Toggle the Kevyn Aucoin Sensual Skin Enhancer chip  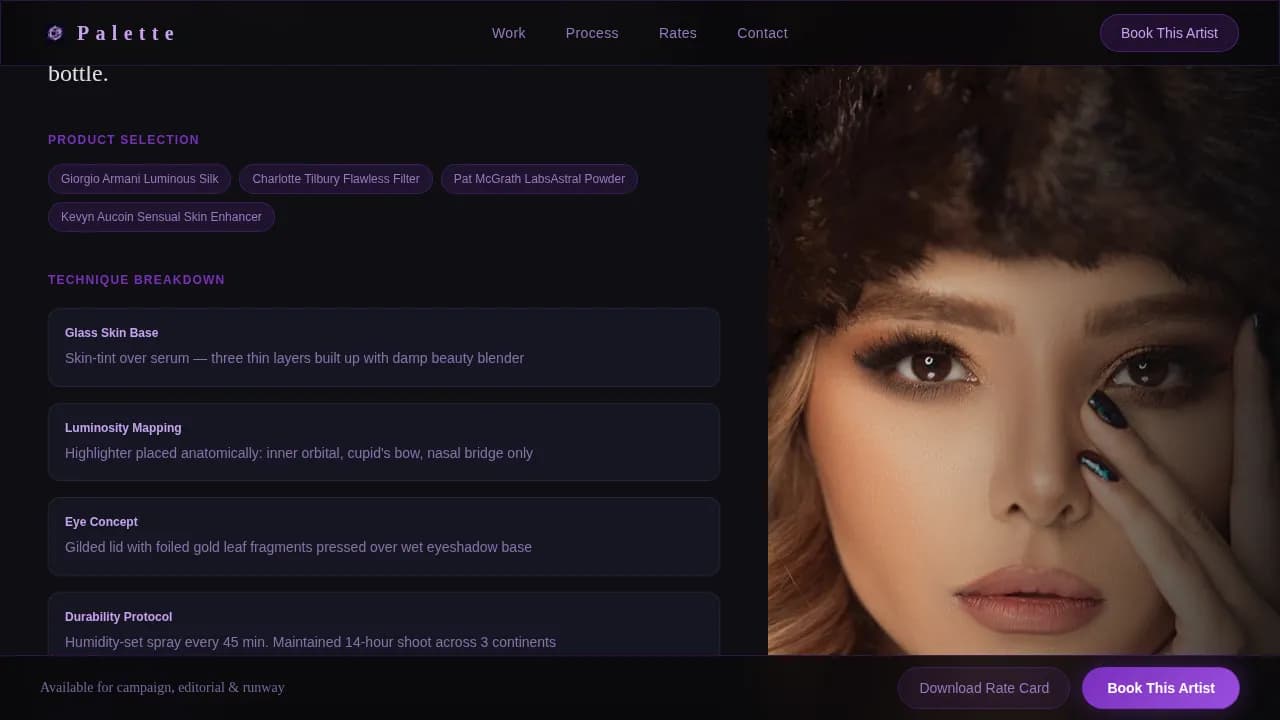[x=161, y=216]
